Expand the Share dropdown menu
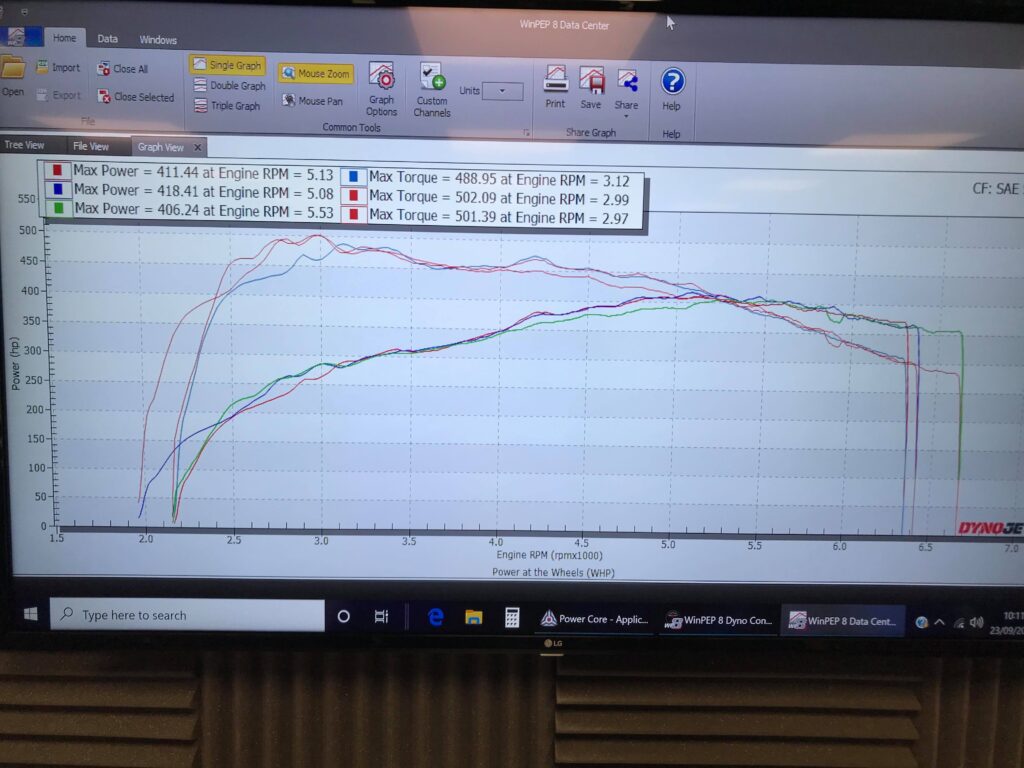This screenshot has width=1024, height=768. 626,115
